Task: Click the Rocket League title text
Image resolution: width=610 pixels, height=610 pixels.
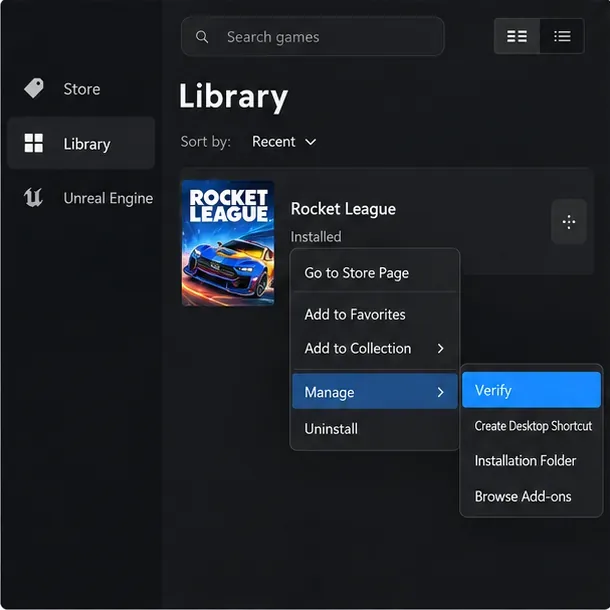Action: (x=343, y=209)
